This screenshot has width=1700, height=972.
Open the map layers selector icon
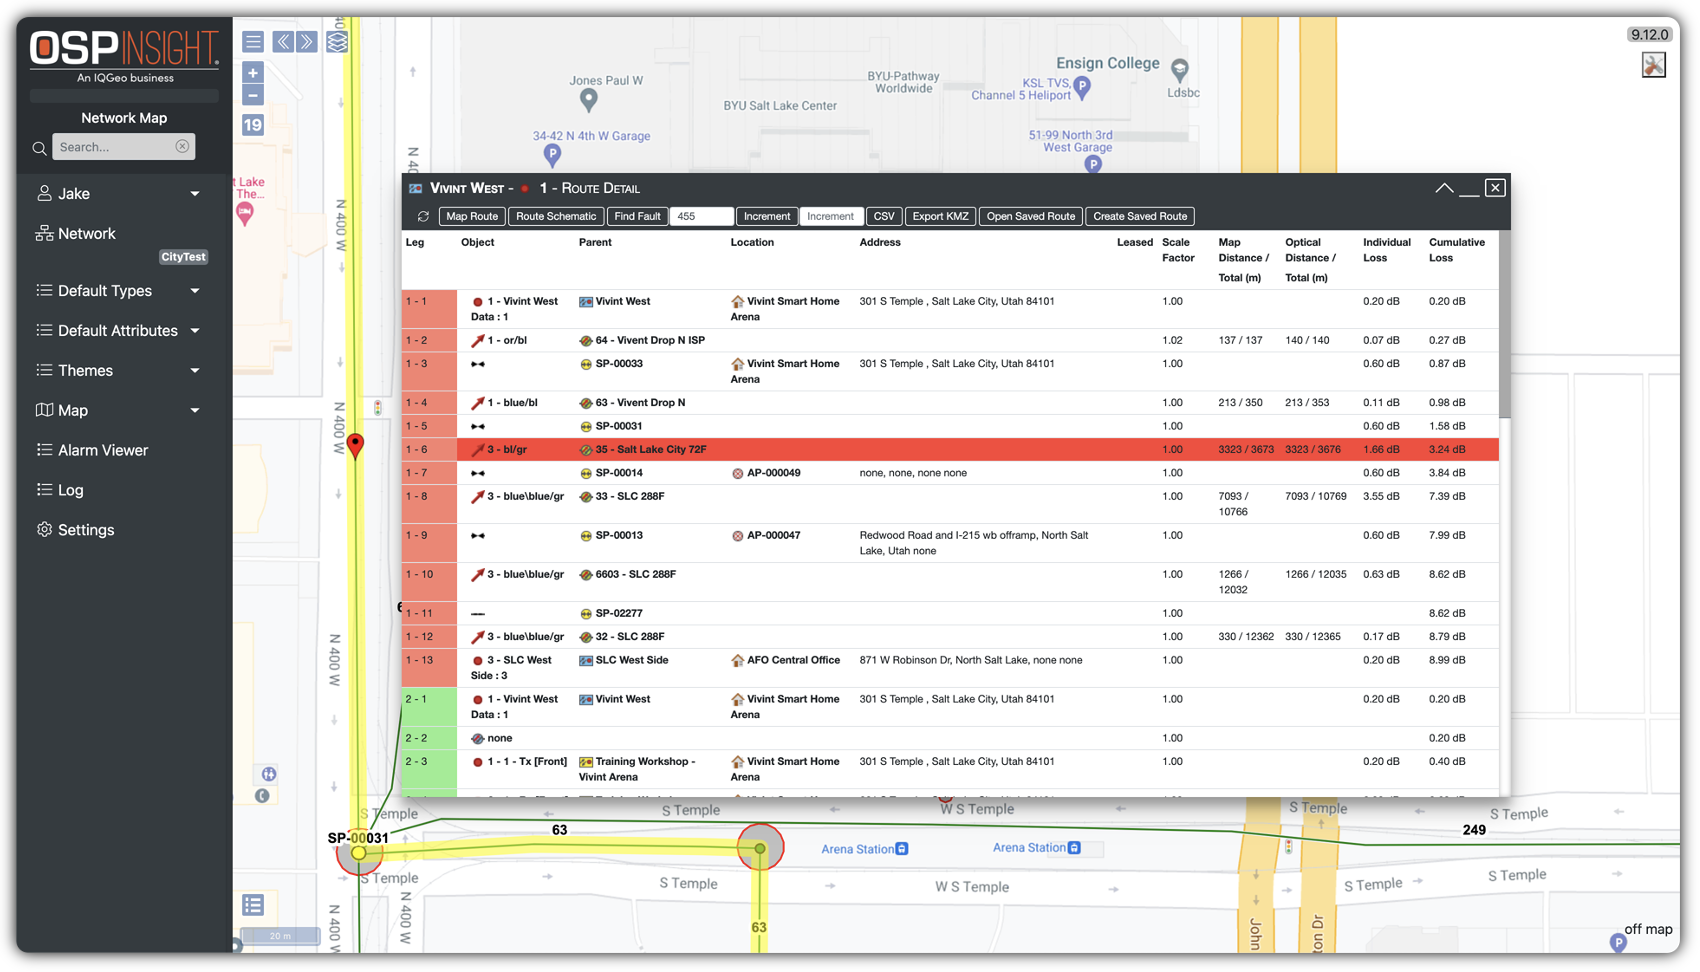pyautogui.click(x=337, y=40)
